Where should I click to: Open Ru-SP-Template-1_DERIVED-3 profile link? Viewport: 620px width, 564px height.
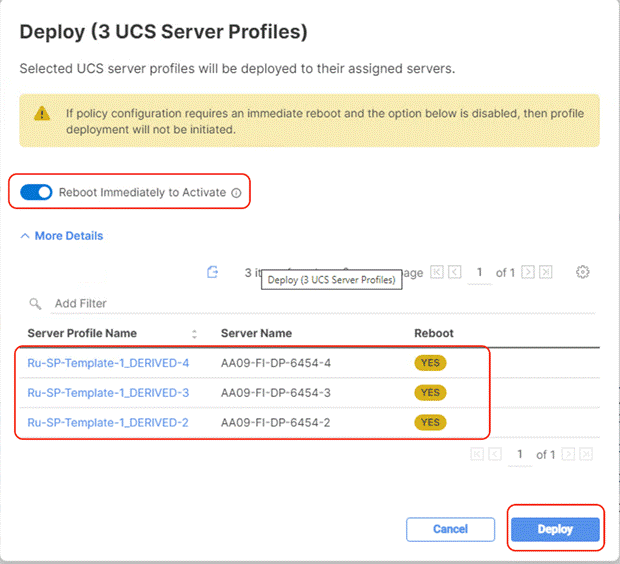(108, 392)
